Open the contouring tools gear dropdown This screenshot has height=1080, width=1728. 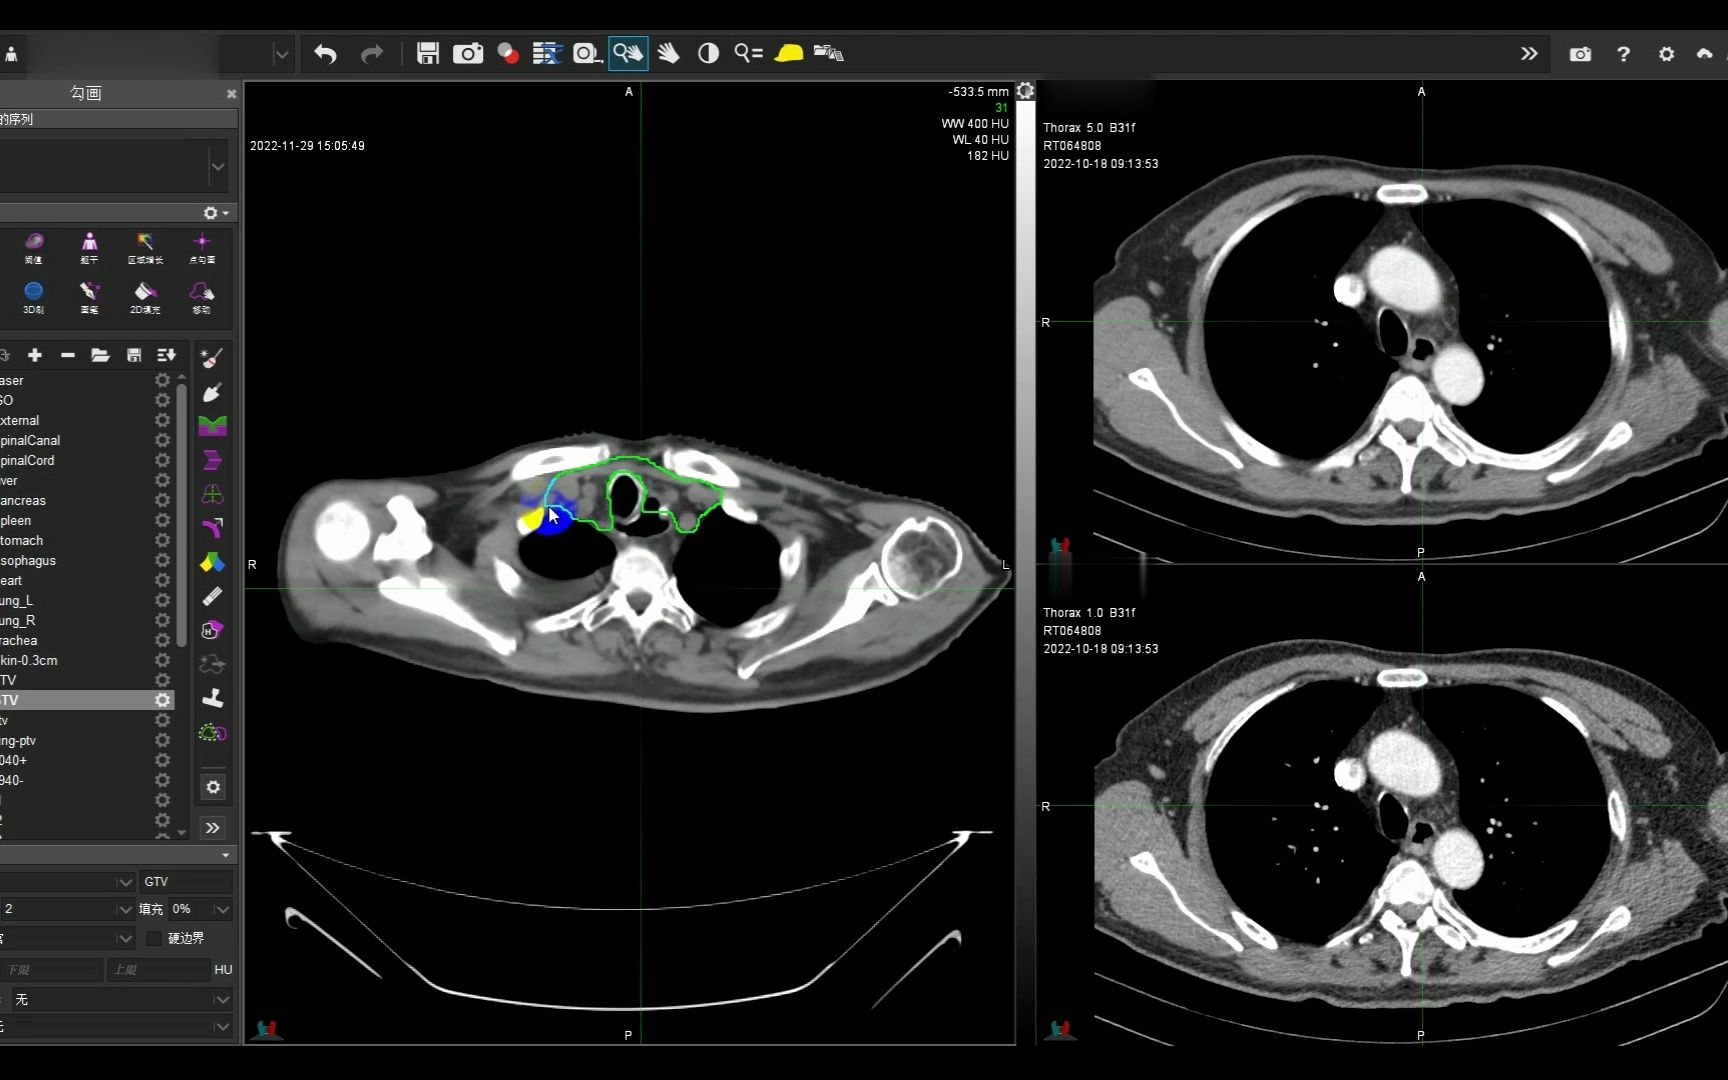click(216, 213)
